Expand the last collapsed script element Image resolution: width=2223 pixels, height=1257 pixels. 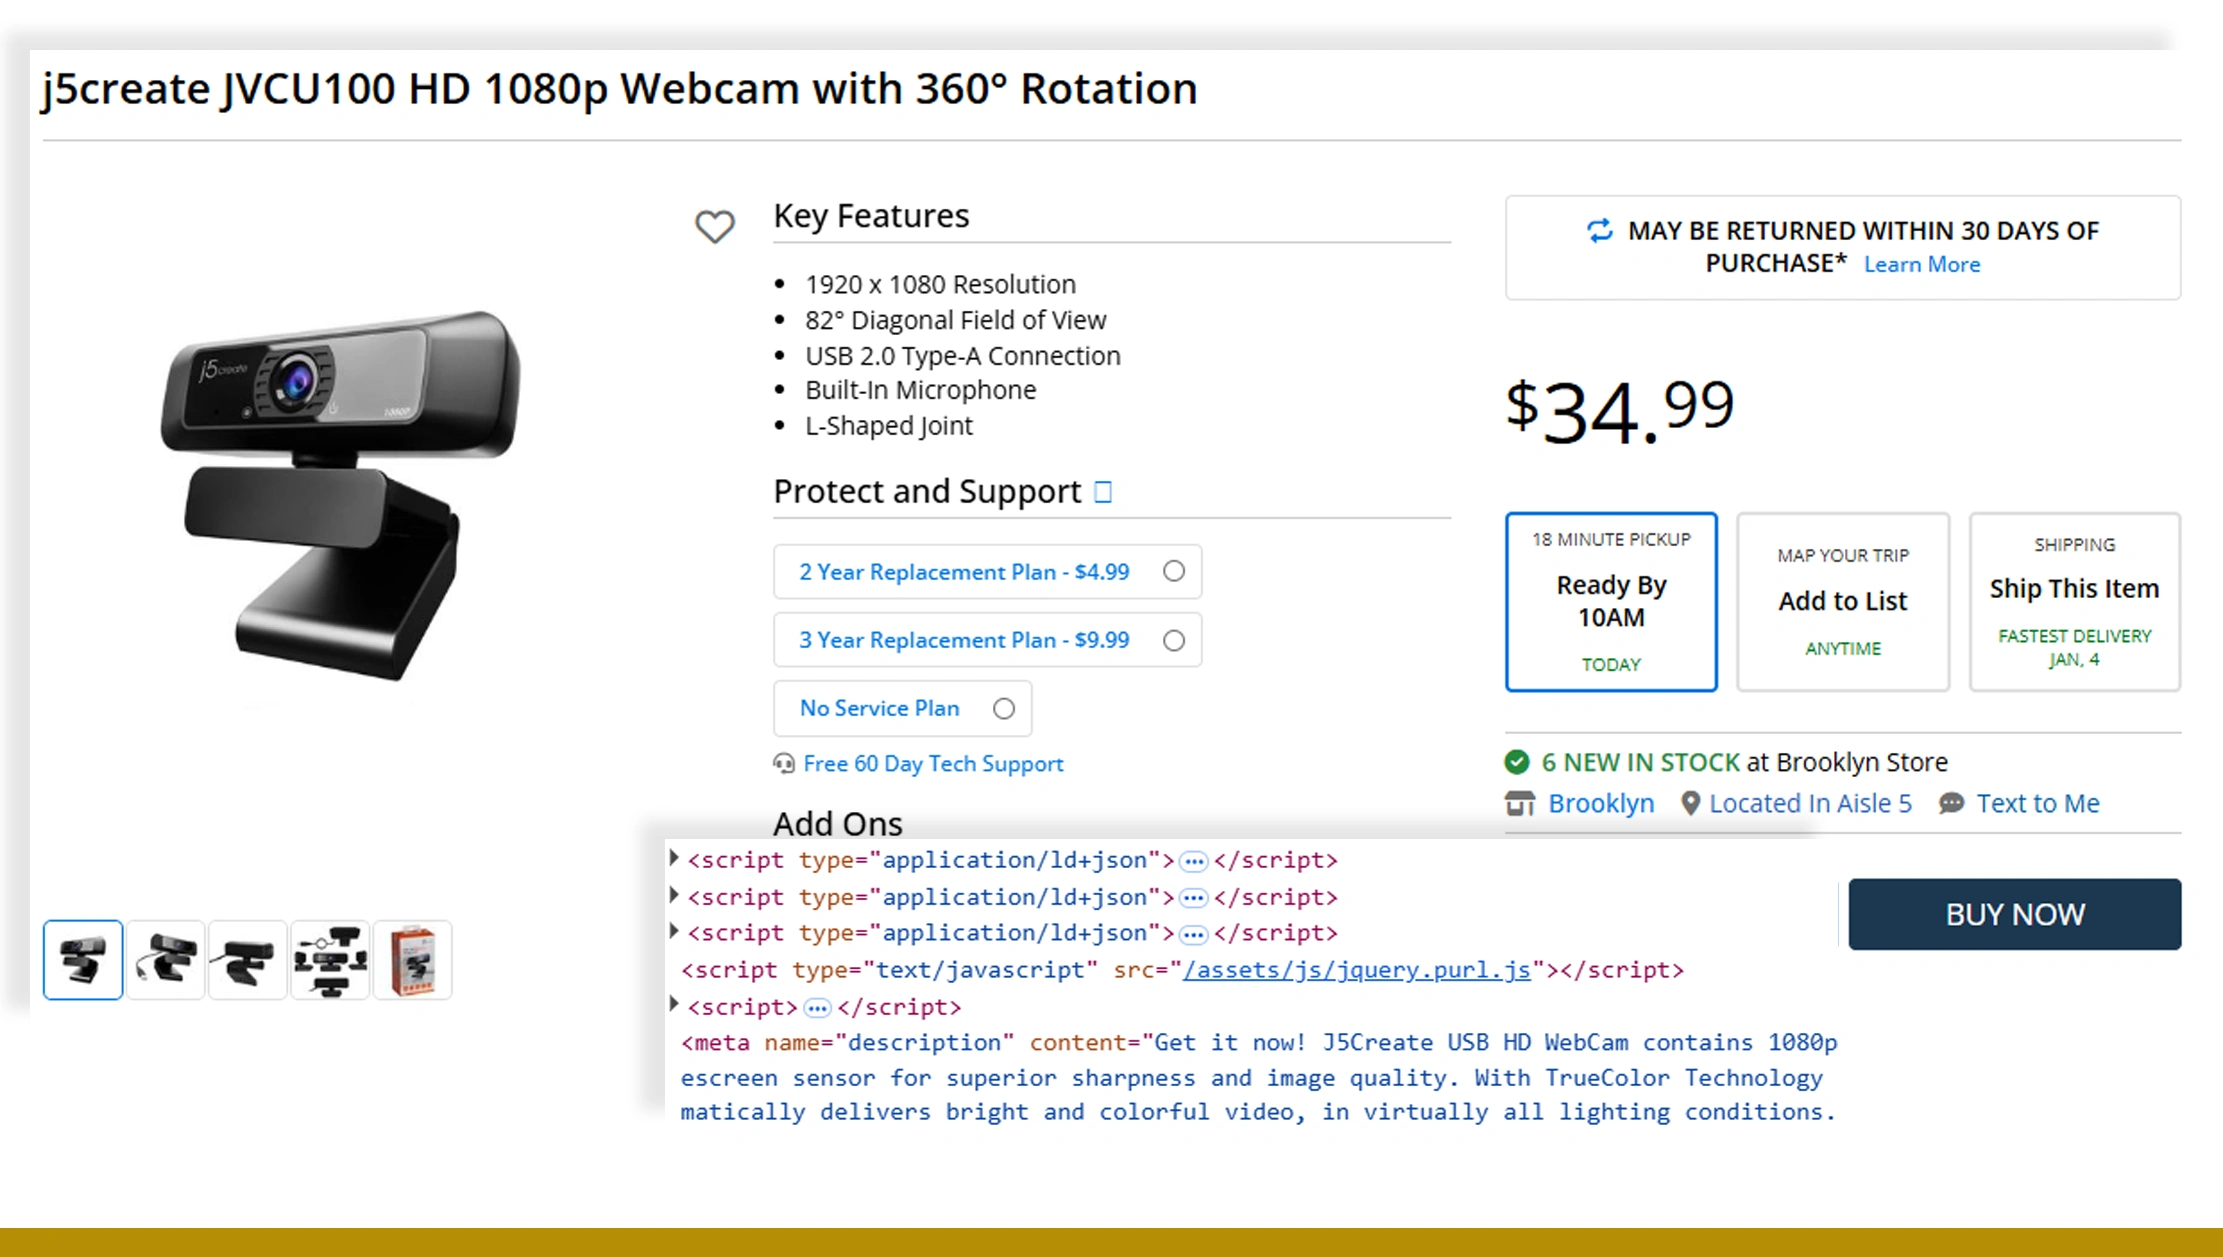tap(673, 1005)
